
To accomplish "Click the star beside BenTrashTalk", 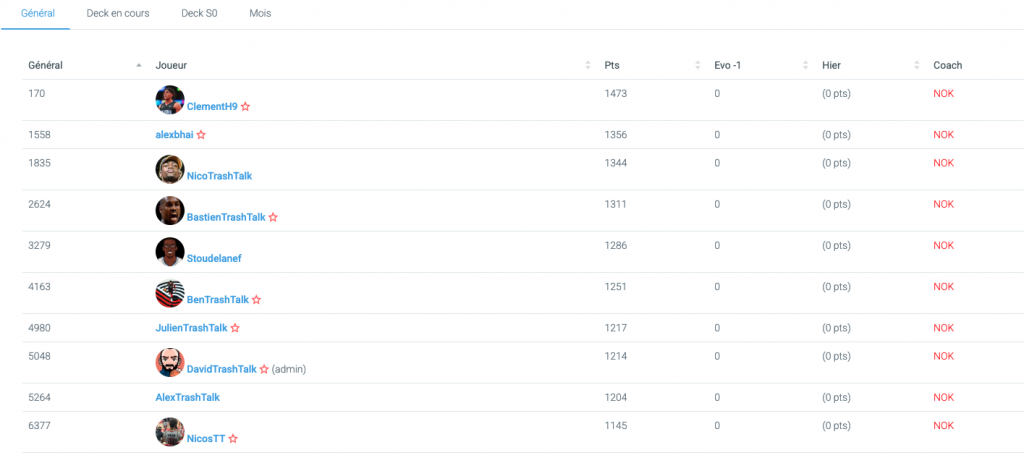I will 257,300.
